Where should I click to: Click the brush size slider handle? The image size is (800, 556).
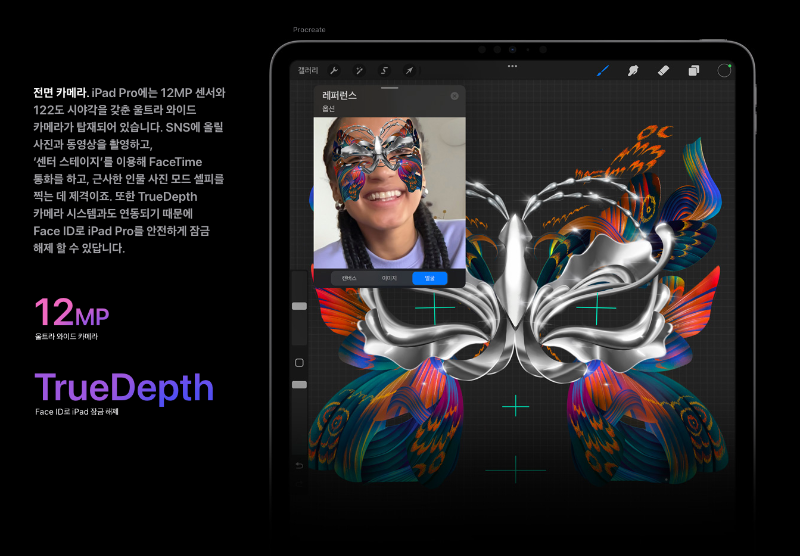click(x=299, y=306)
